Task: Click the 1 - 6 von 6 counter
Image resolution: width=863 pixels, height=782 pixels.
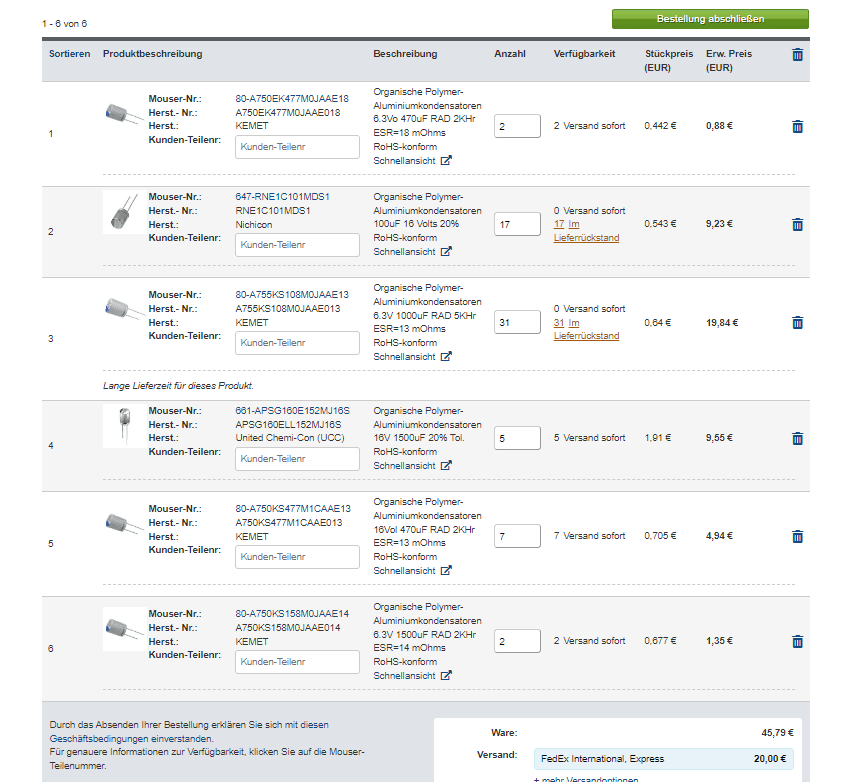Action: pyautogui.click(x=64, y=24)
